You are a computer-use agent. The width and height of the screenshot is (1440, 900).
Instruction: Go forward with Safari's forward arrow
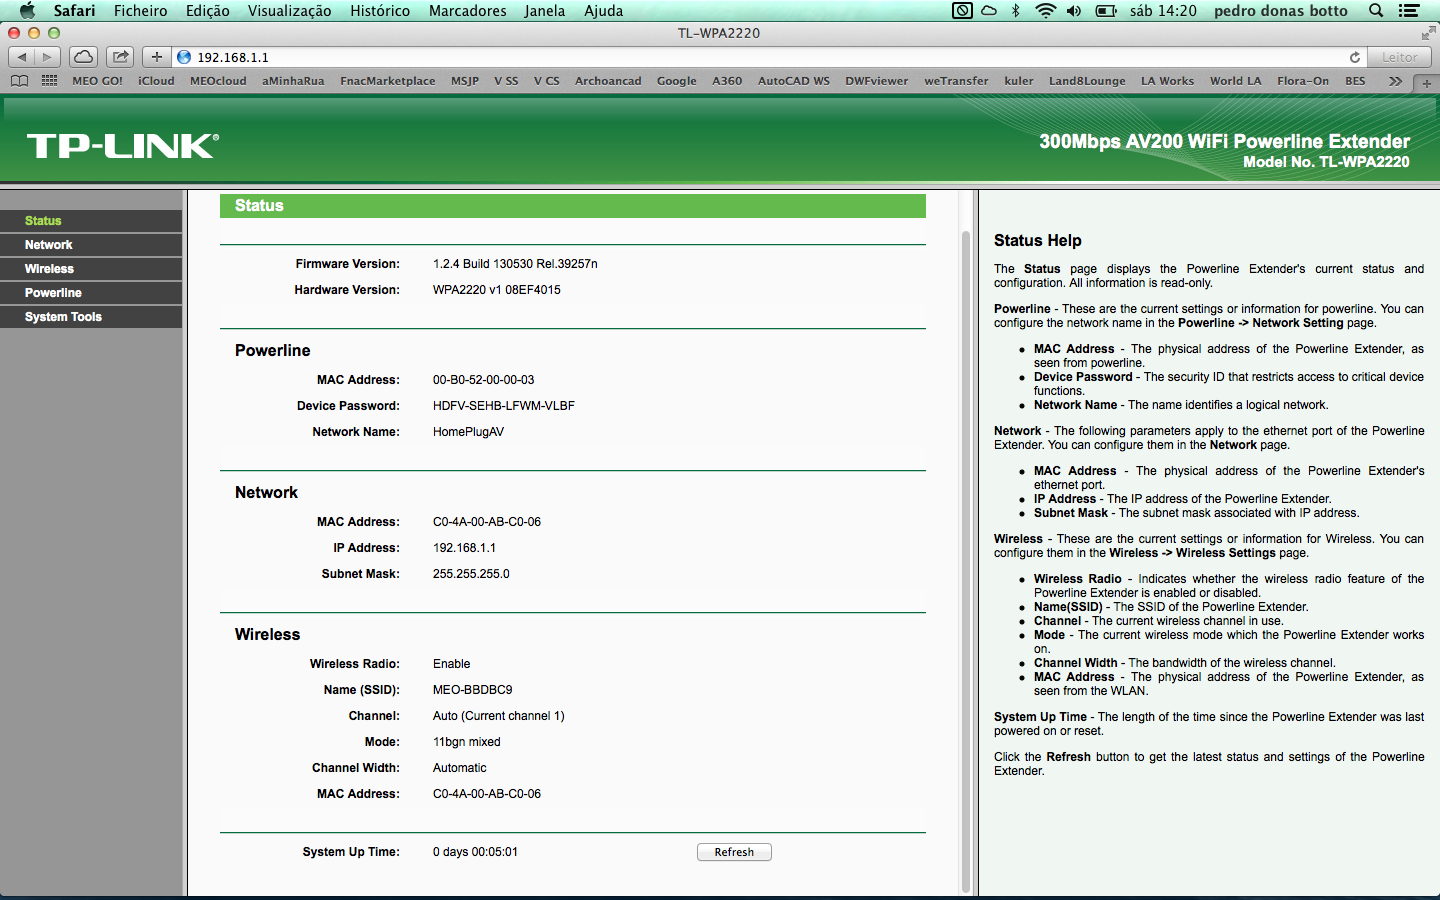point(47,57)
